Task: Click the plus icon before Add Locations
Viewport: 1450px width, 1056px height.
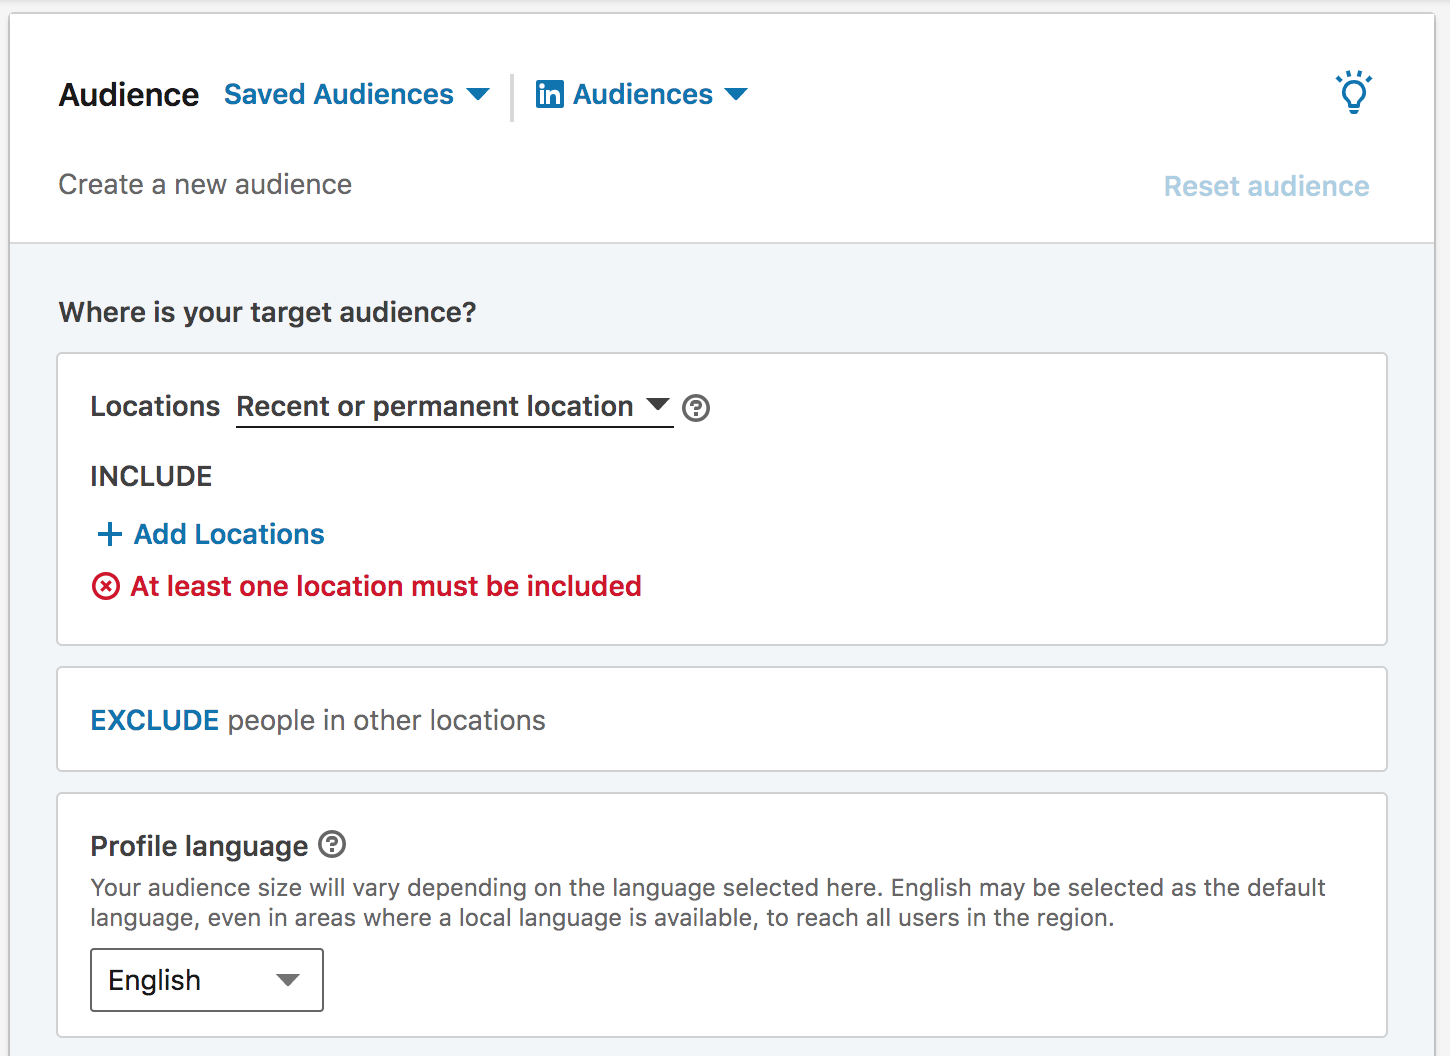Action: pos(109,534)
